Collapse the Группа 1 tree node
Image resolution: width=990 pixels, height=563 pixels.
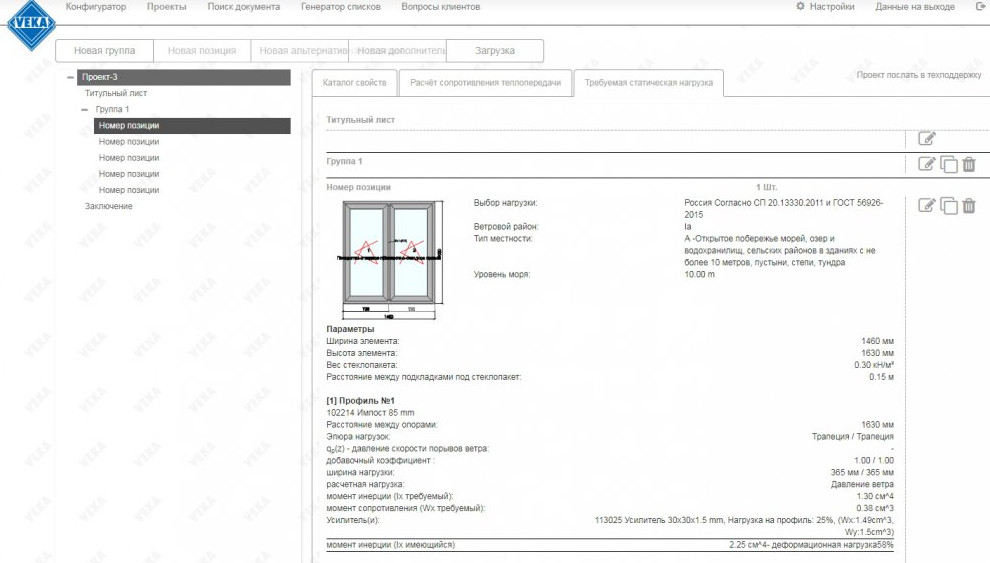point(85,110)
